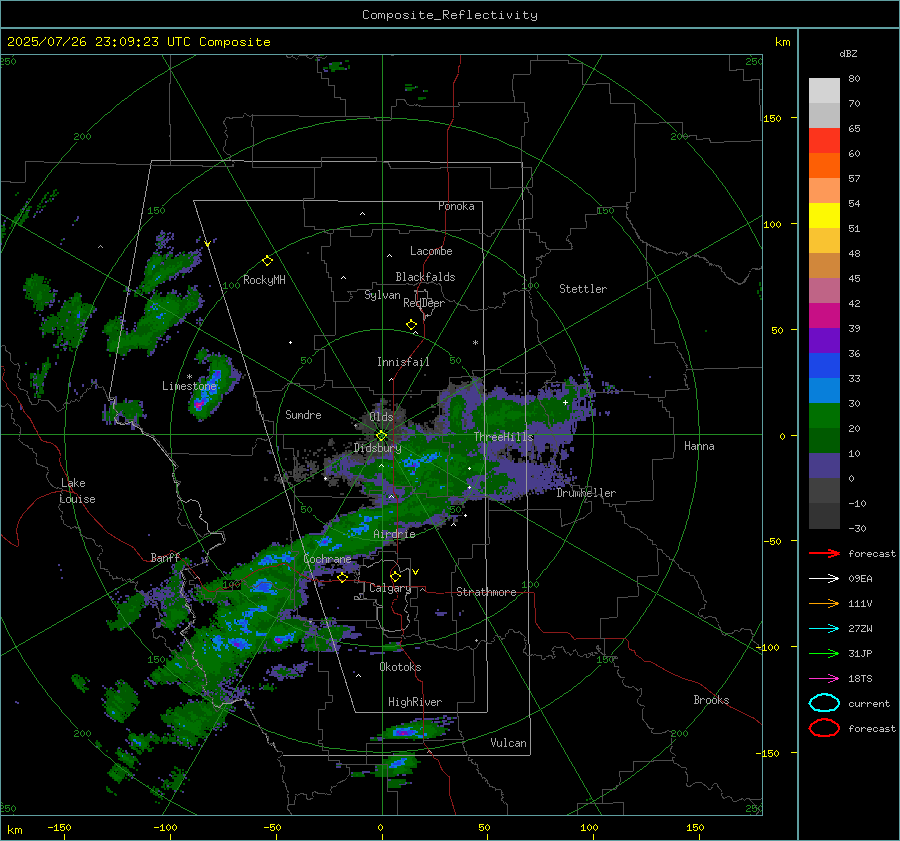900x841 pixels.
Task: Click the dBZ legend heading
Action: click(848, 53)
